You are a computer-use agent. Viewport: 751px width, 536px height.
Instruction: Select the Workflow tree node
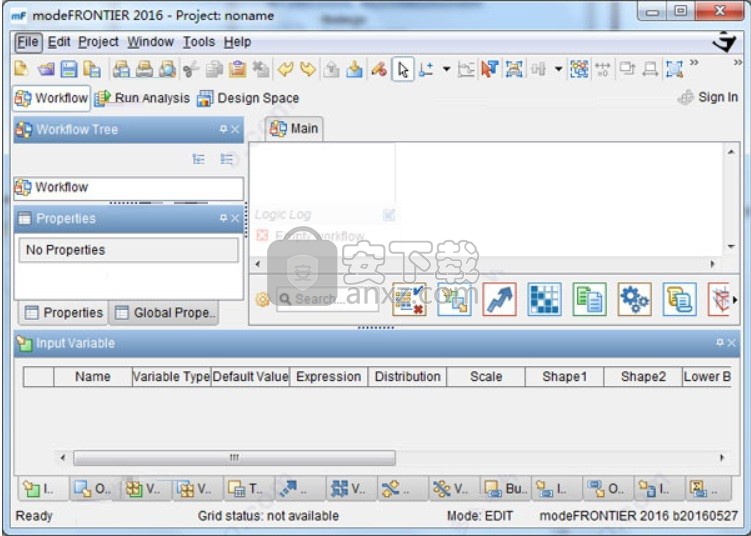128,187
